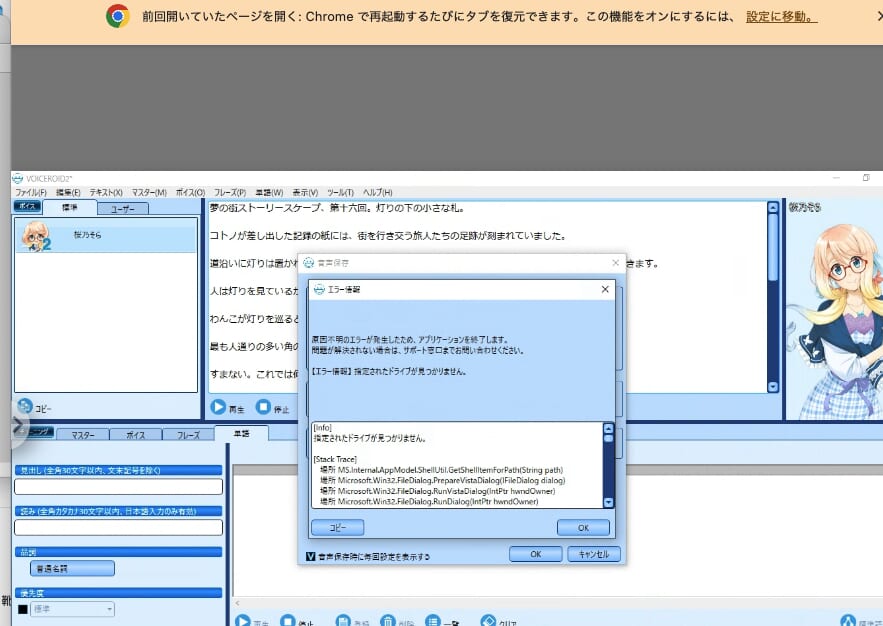883x626 pixels.
Task: Click the コピー icon under the voice list
Action: [25, 406]
